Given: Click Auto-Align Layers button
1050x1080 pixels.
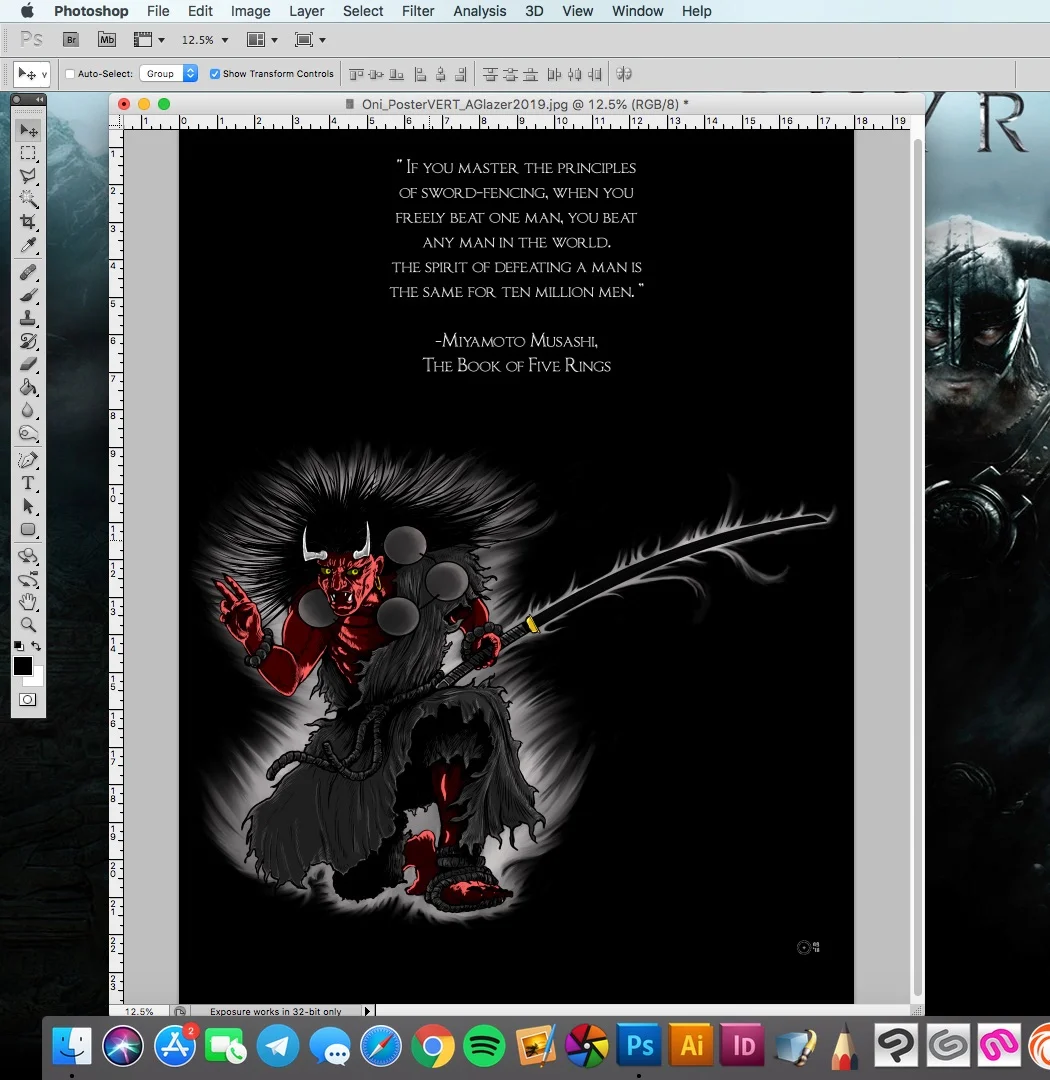Looking at the screenshot, I should point(624,74).
